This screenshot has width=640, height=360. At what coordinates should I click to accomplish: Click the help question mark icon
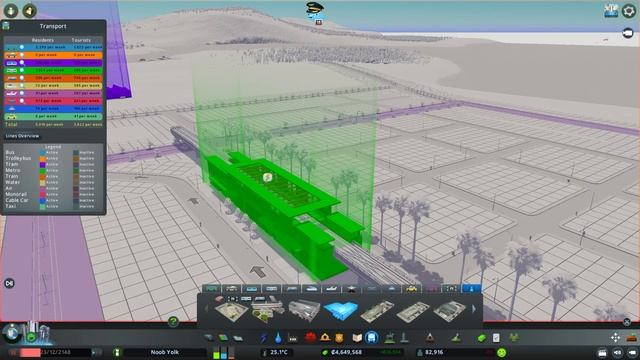pos(173,322)
